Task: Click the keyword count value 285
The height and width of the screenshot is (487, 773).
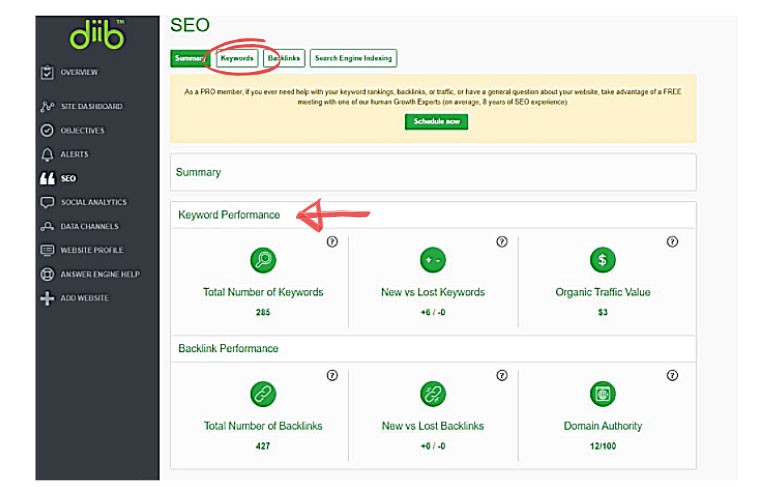Action: [x=263, y=312]
